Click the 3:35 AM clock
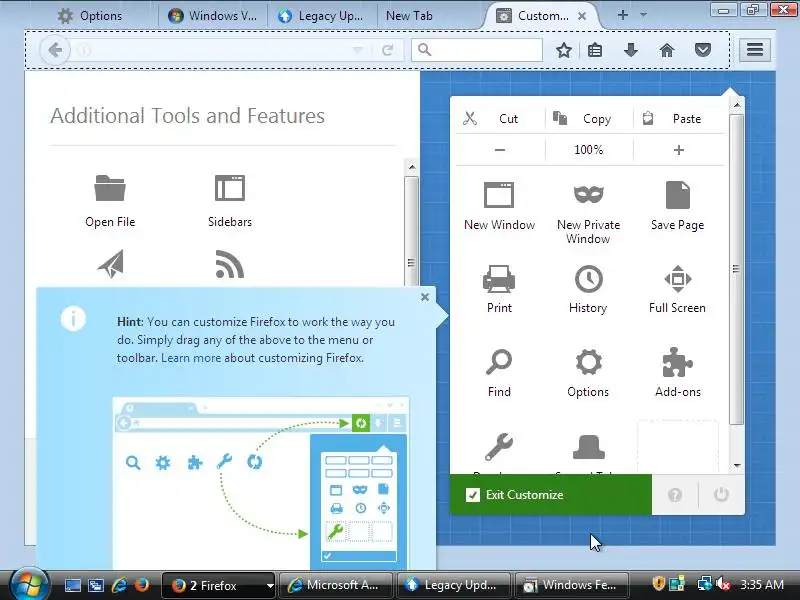This screenshot has width=800, height=600. [x=762, y=585]
